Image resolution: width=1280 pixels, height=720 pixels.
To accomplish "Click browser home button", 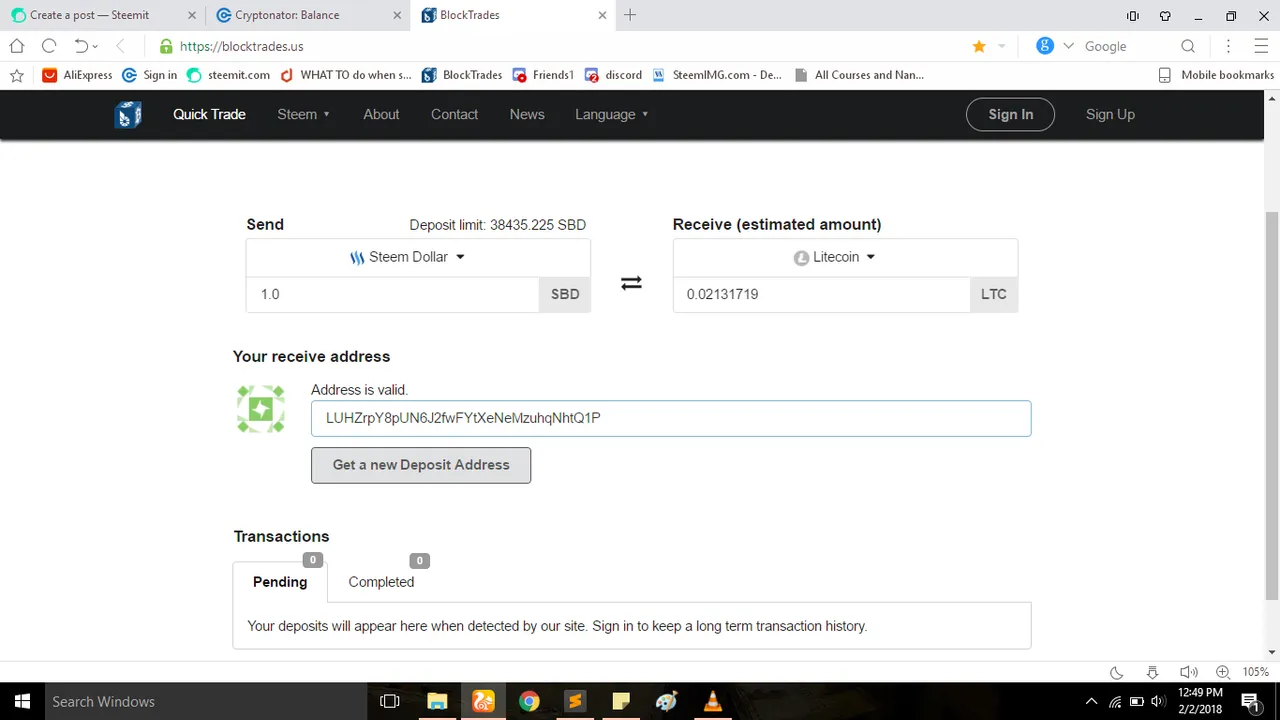I will pyautogui.click(x=17, y=46).
